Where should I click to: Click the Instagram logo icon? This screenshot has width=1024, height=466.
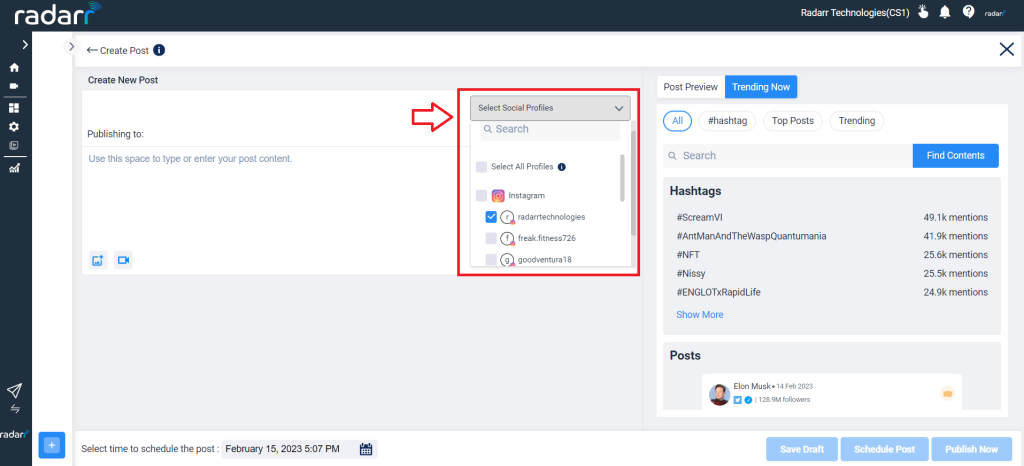click(x=498, y=196)
